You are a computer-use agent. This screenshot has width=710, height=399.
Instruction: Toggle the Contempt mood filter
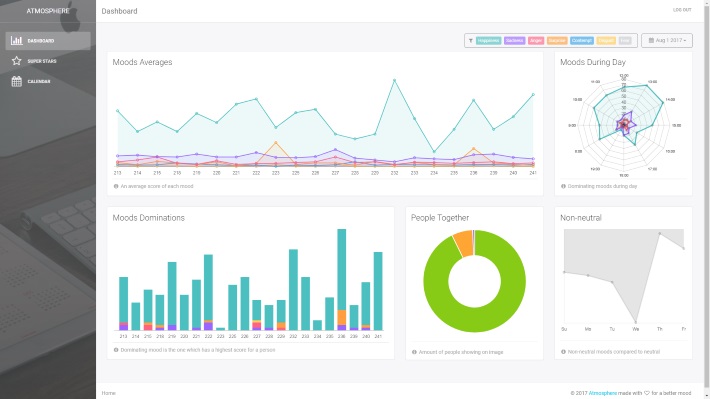tap(581, 41)
